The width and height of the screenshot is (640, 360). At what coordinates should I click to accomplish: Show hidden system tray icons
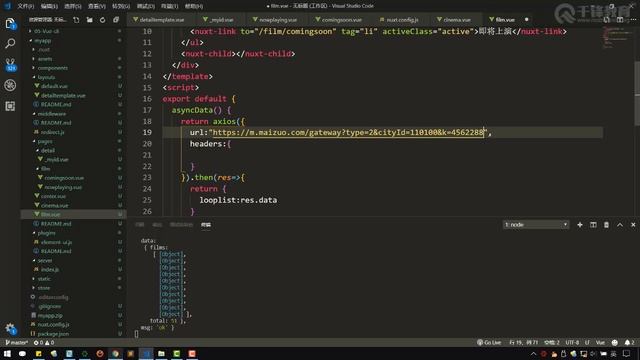[x=533, y=353]
